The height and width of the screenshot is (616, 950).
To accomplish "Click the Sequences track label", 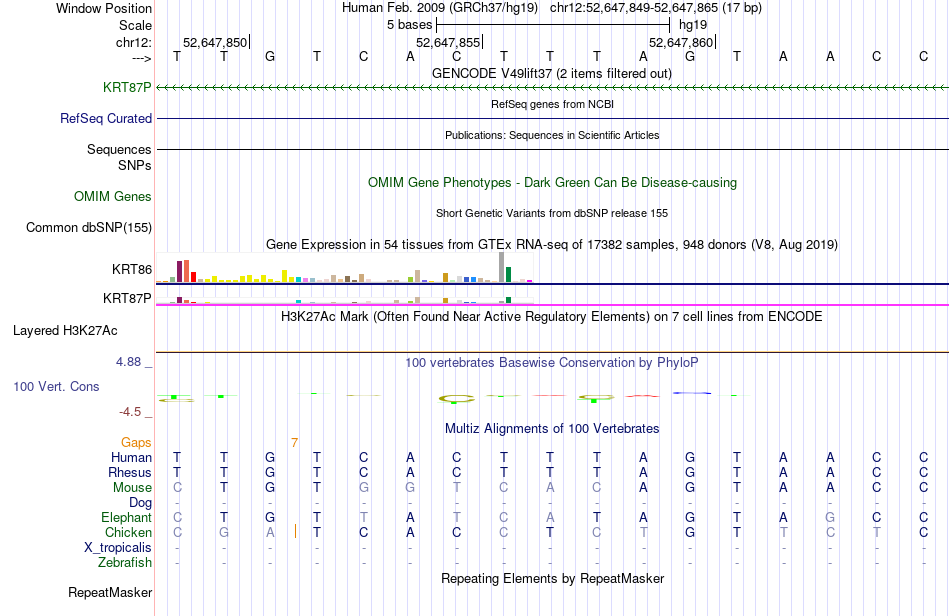I will click(x=119, y=149).
